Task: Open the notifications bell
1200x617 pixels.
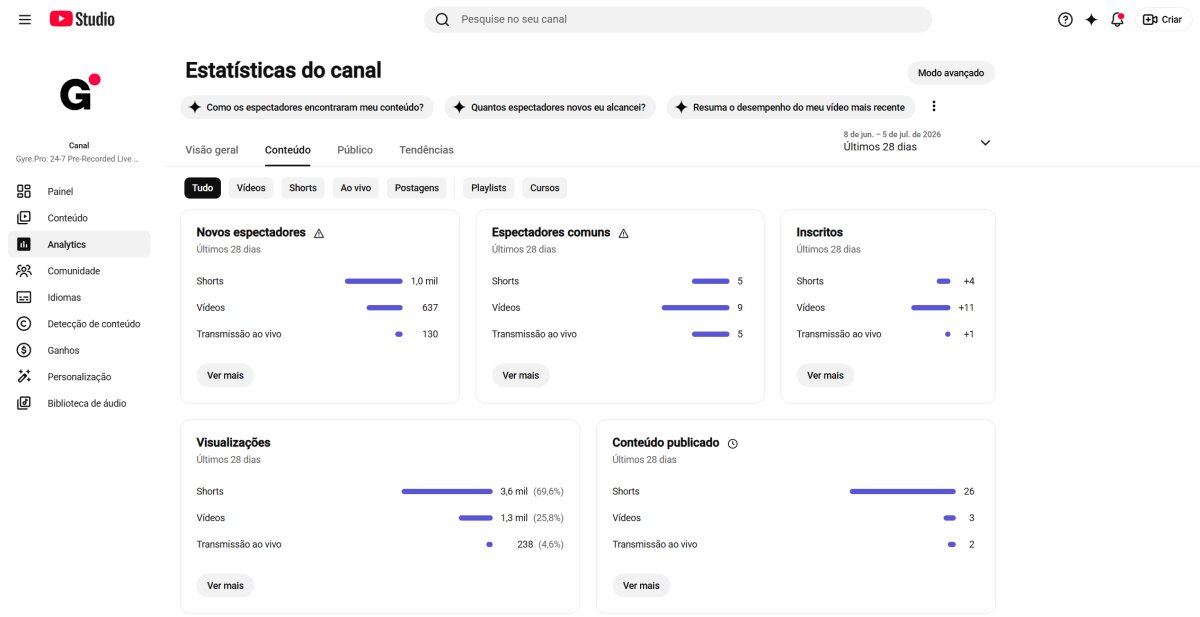Action: 1117,19
